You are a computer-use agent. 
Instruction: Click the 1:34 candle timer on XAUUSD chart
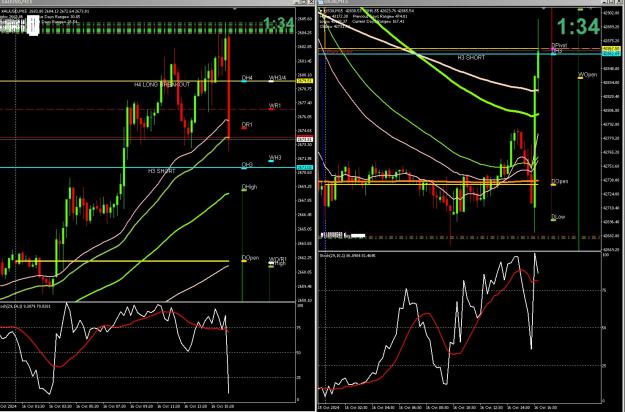279,24
